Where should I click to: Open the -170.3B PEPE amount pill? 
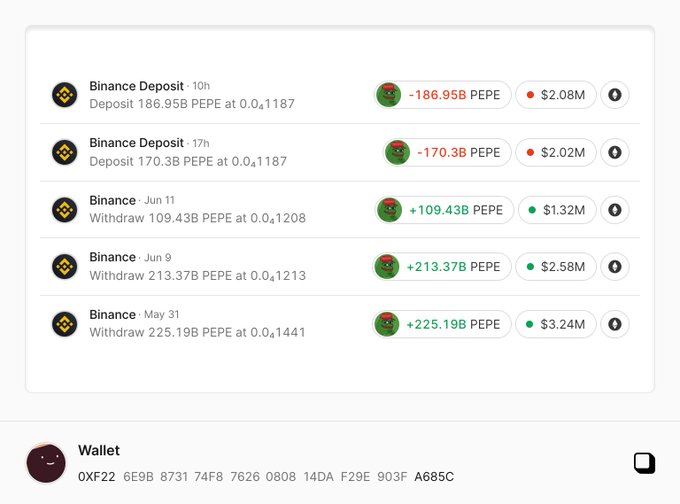(x=447, y=152)
